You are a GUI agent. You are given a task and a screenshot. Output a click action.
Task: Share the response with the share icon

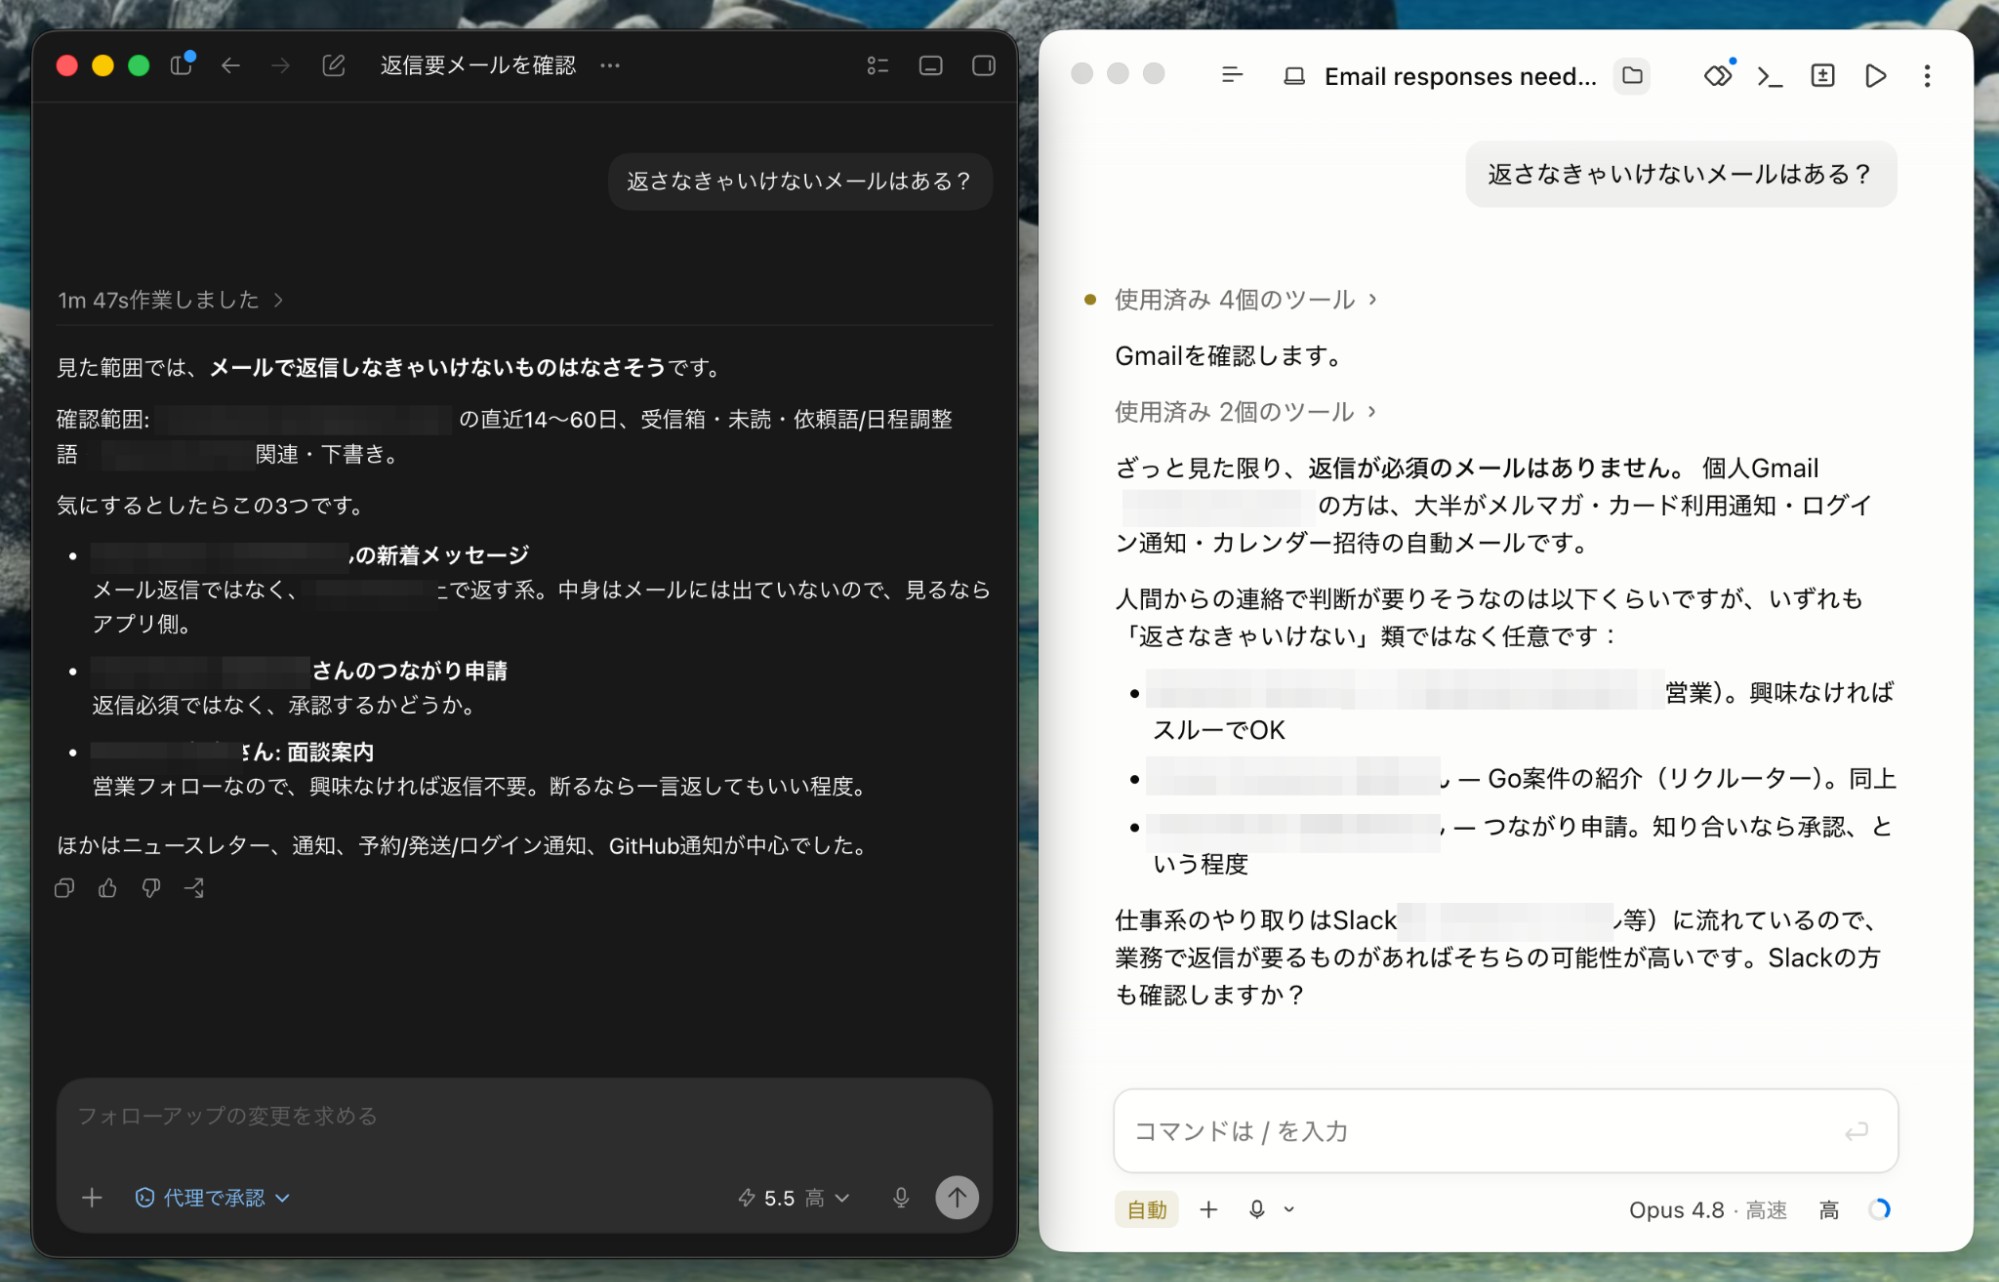(x=194, y=888)
